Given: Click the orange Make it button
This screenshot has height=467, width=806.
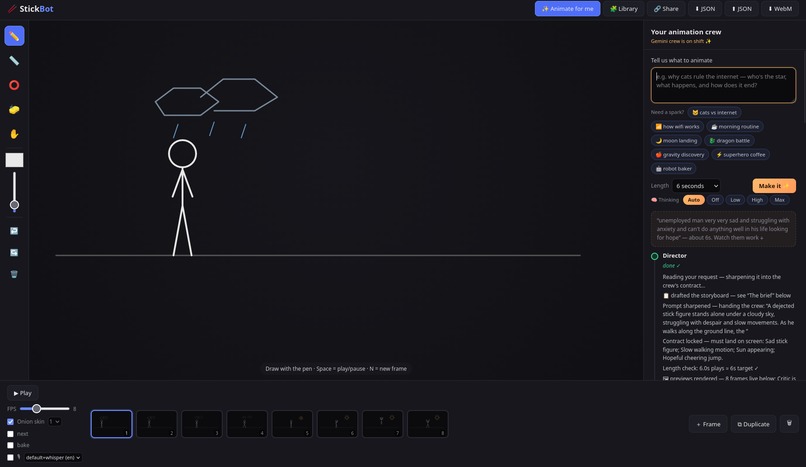Looking at the screenshot, I should tap(774, 186).
